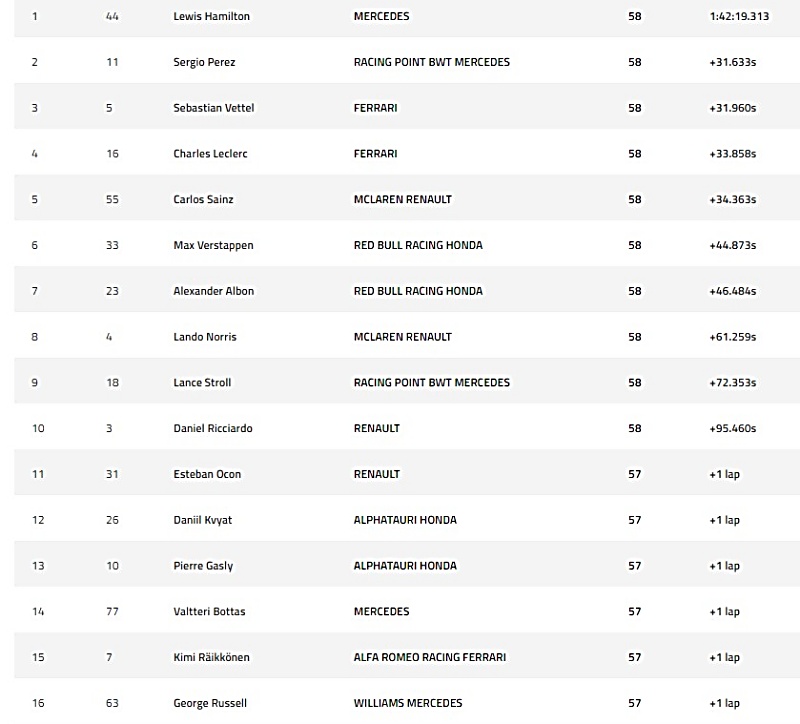The width and height of the screenshot is (800, 724).
Task: Click driver name Lewis Hamilton
Action: coord(211,16)
